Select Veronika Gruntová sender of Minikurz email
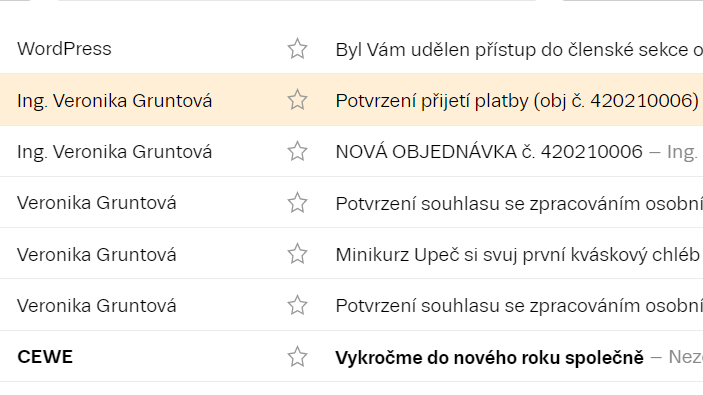Image resolution: width=703 pixels, height=395 pixels. tap(96, 255)
